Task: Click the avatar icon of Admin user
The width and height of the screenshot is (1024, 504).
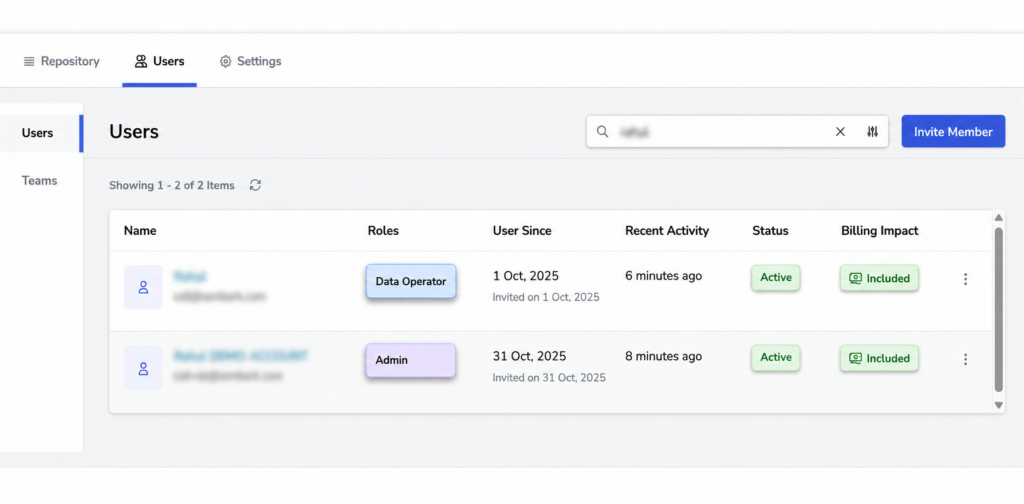Action: coord(143,368)
